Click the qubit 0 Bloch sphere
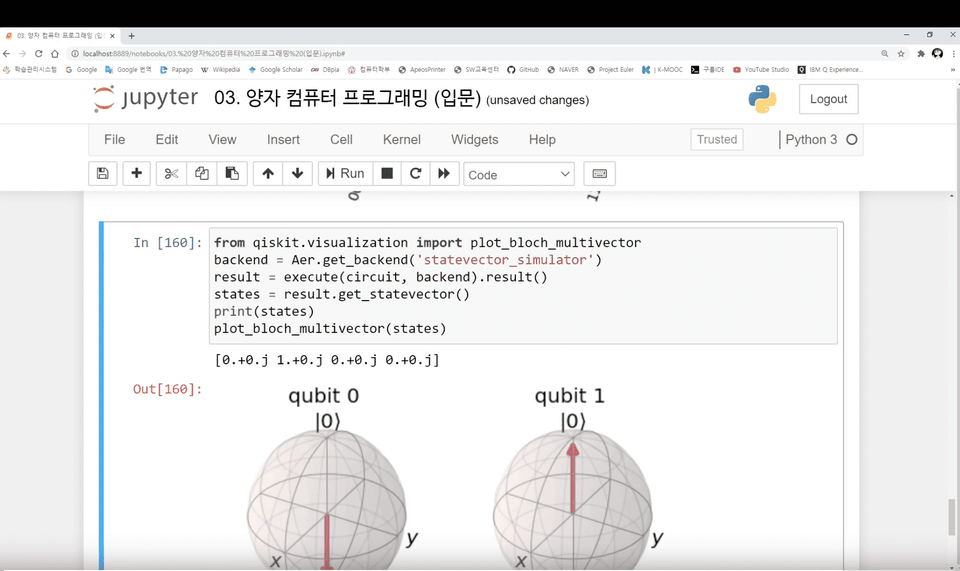This screenshot has width=960, height=571. coord(326,501)
